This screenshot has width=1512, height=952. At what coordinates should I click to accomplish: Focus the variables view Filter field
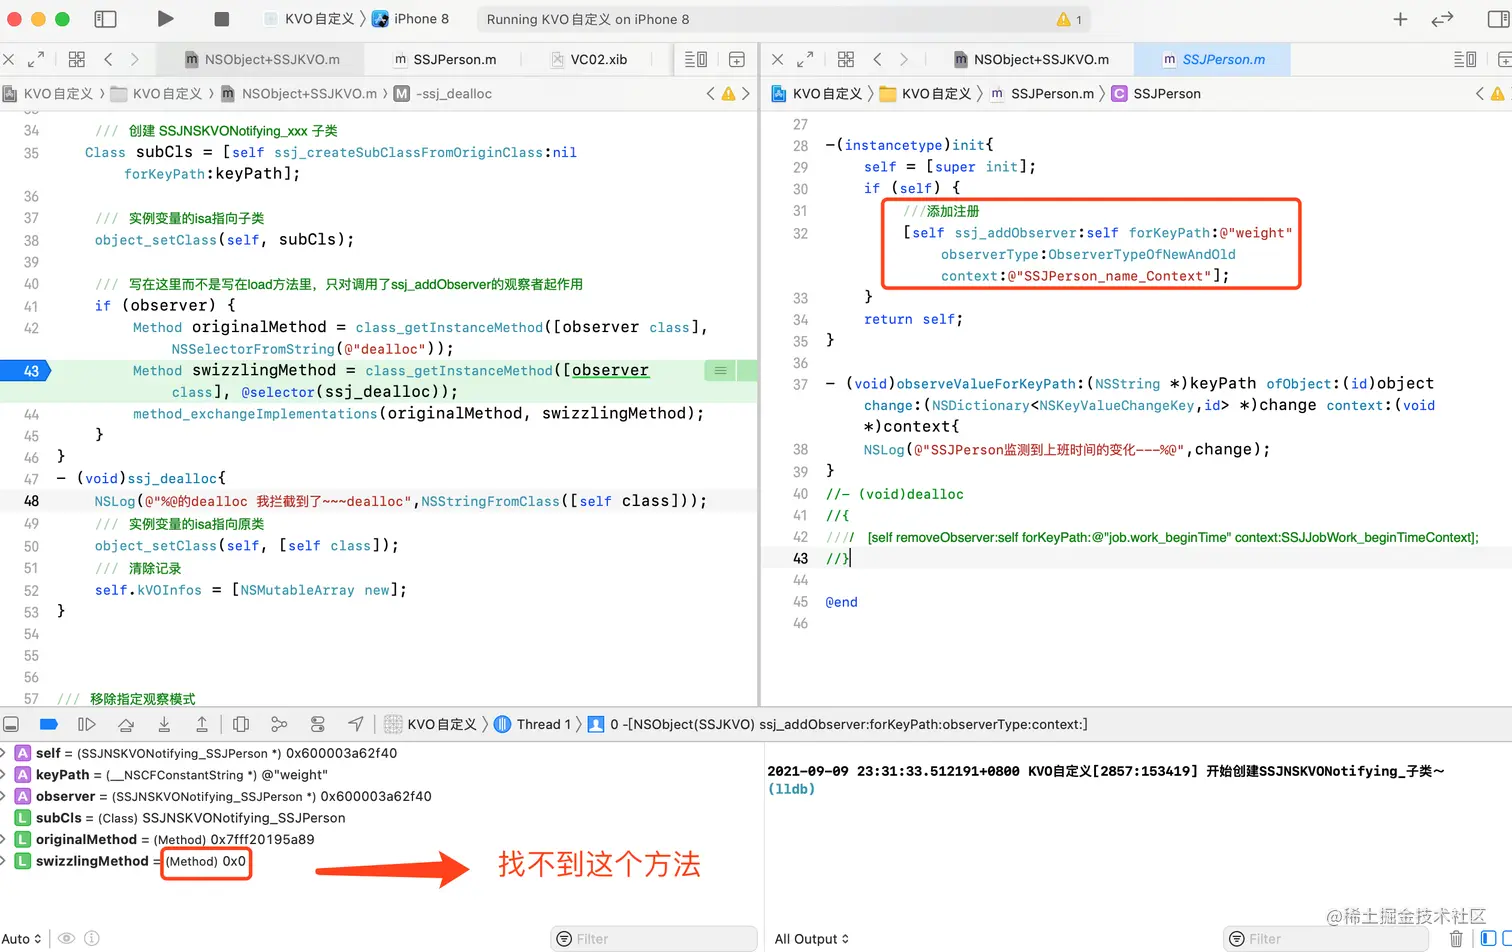[654, 939]
